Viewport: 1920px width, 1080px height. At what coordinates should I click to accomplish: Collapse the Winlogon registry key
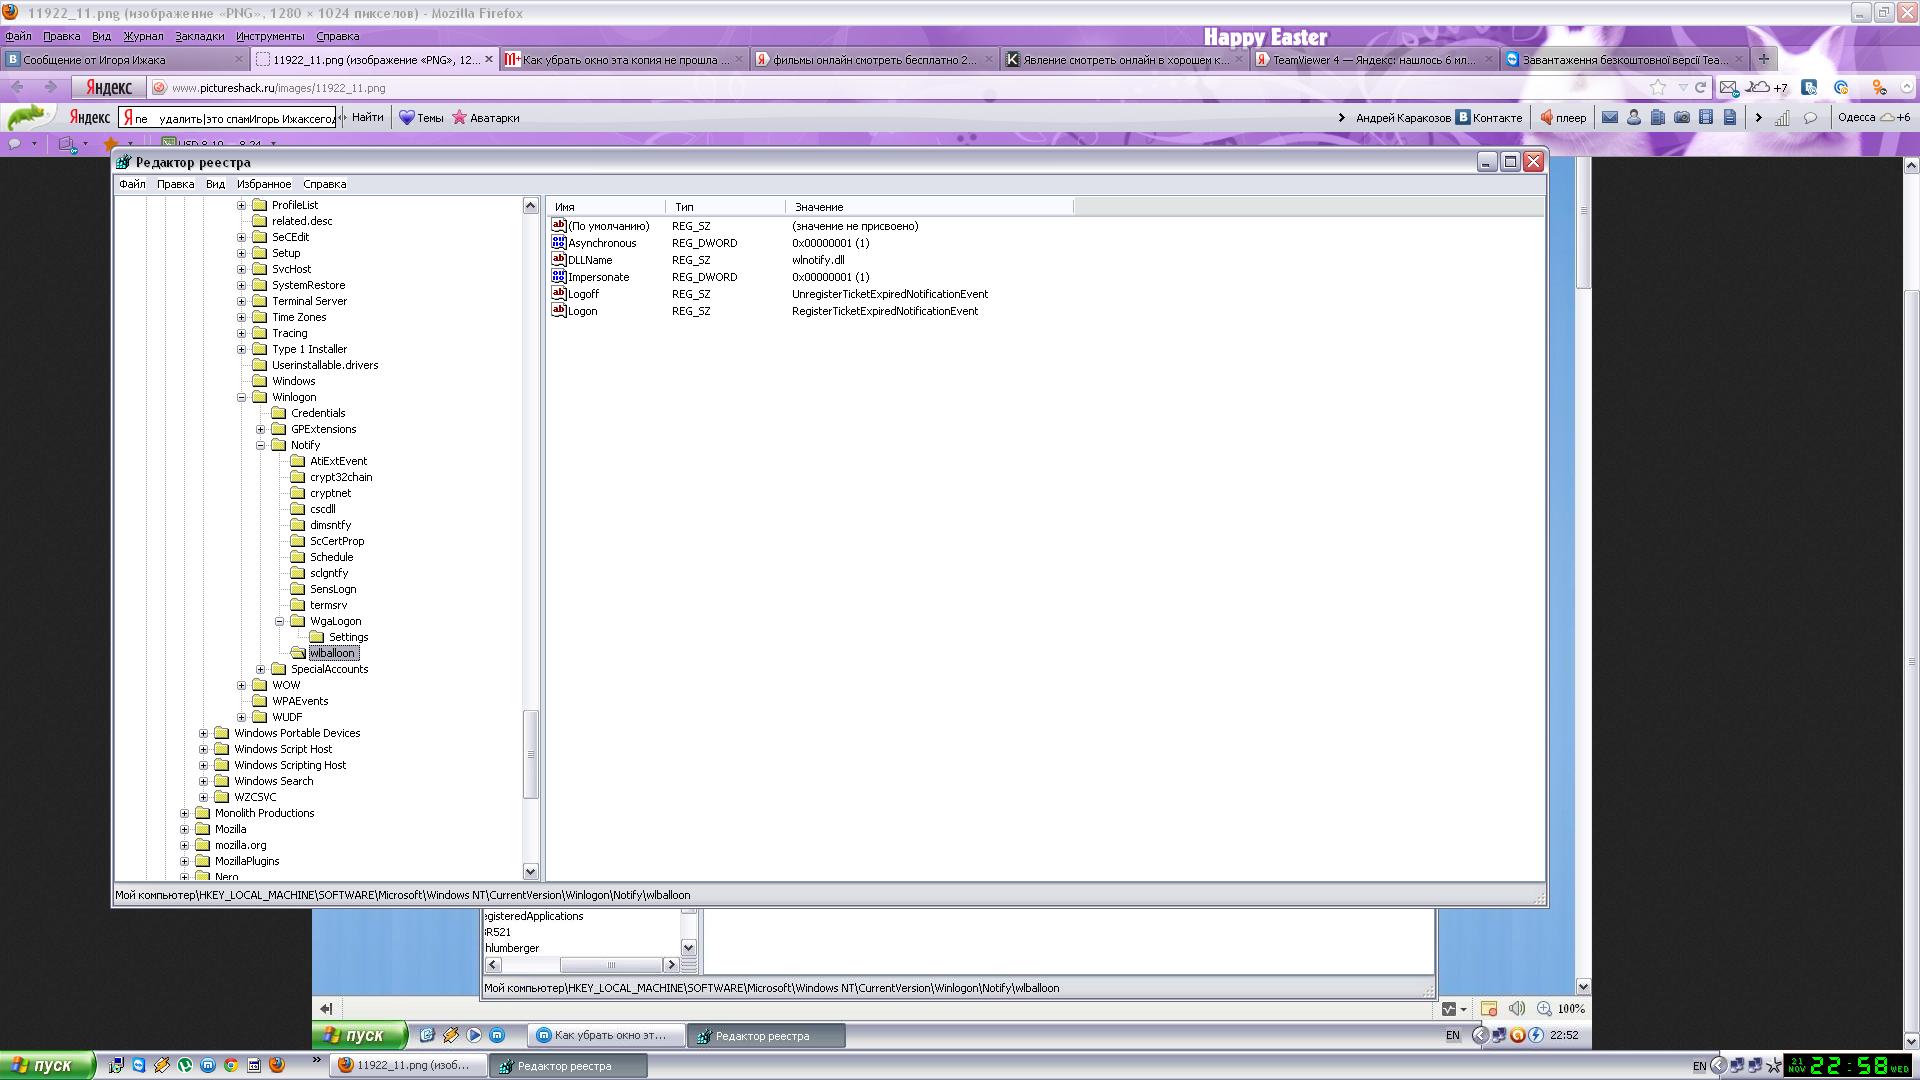[241, 397]
